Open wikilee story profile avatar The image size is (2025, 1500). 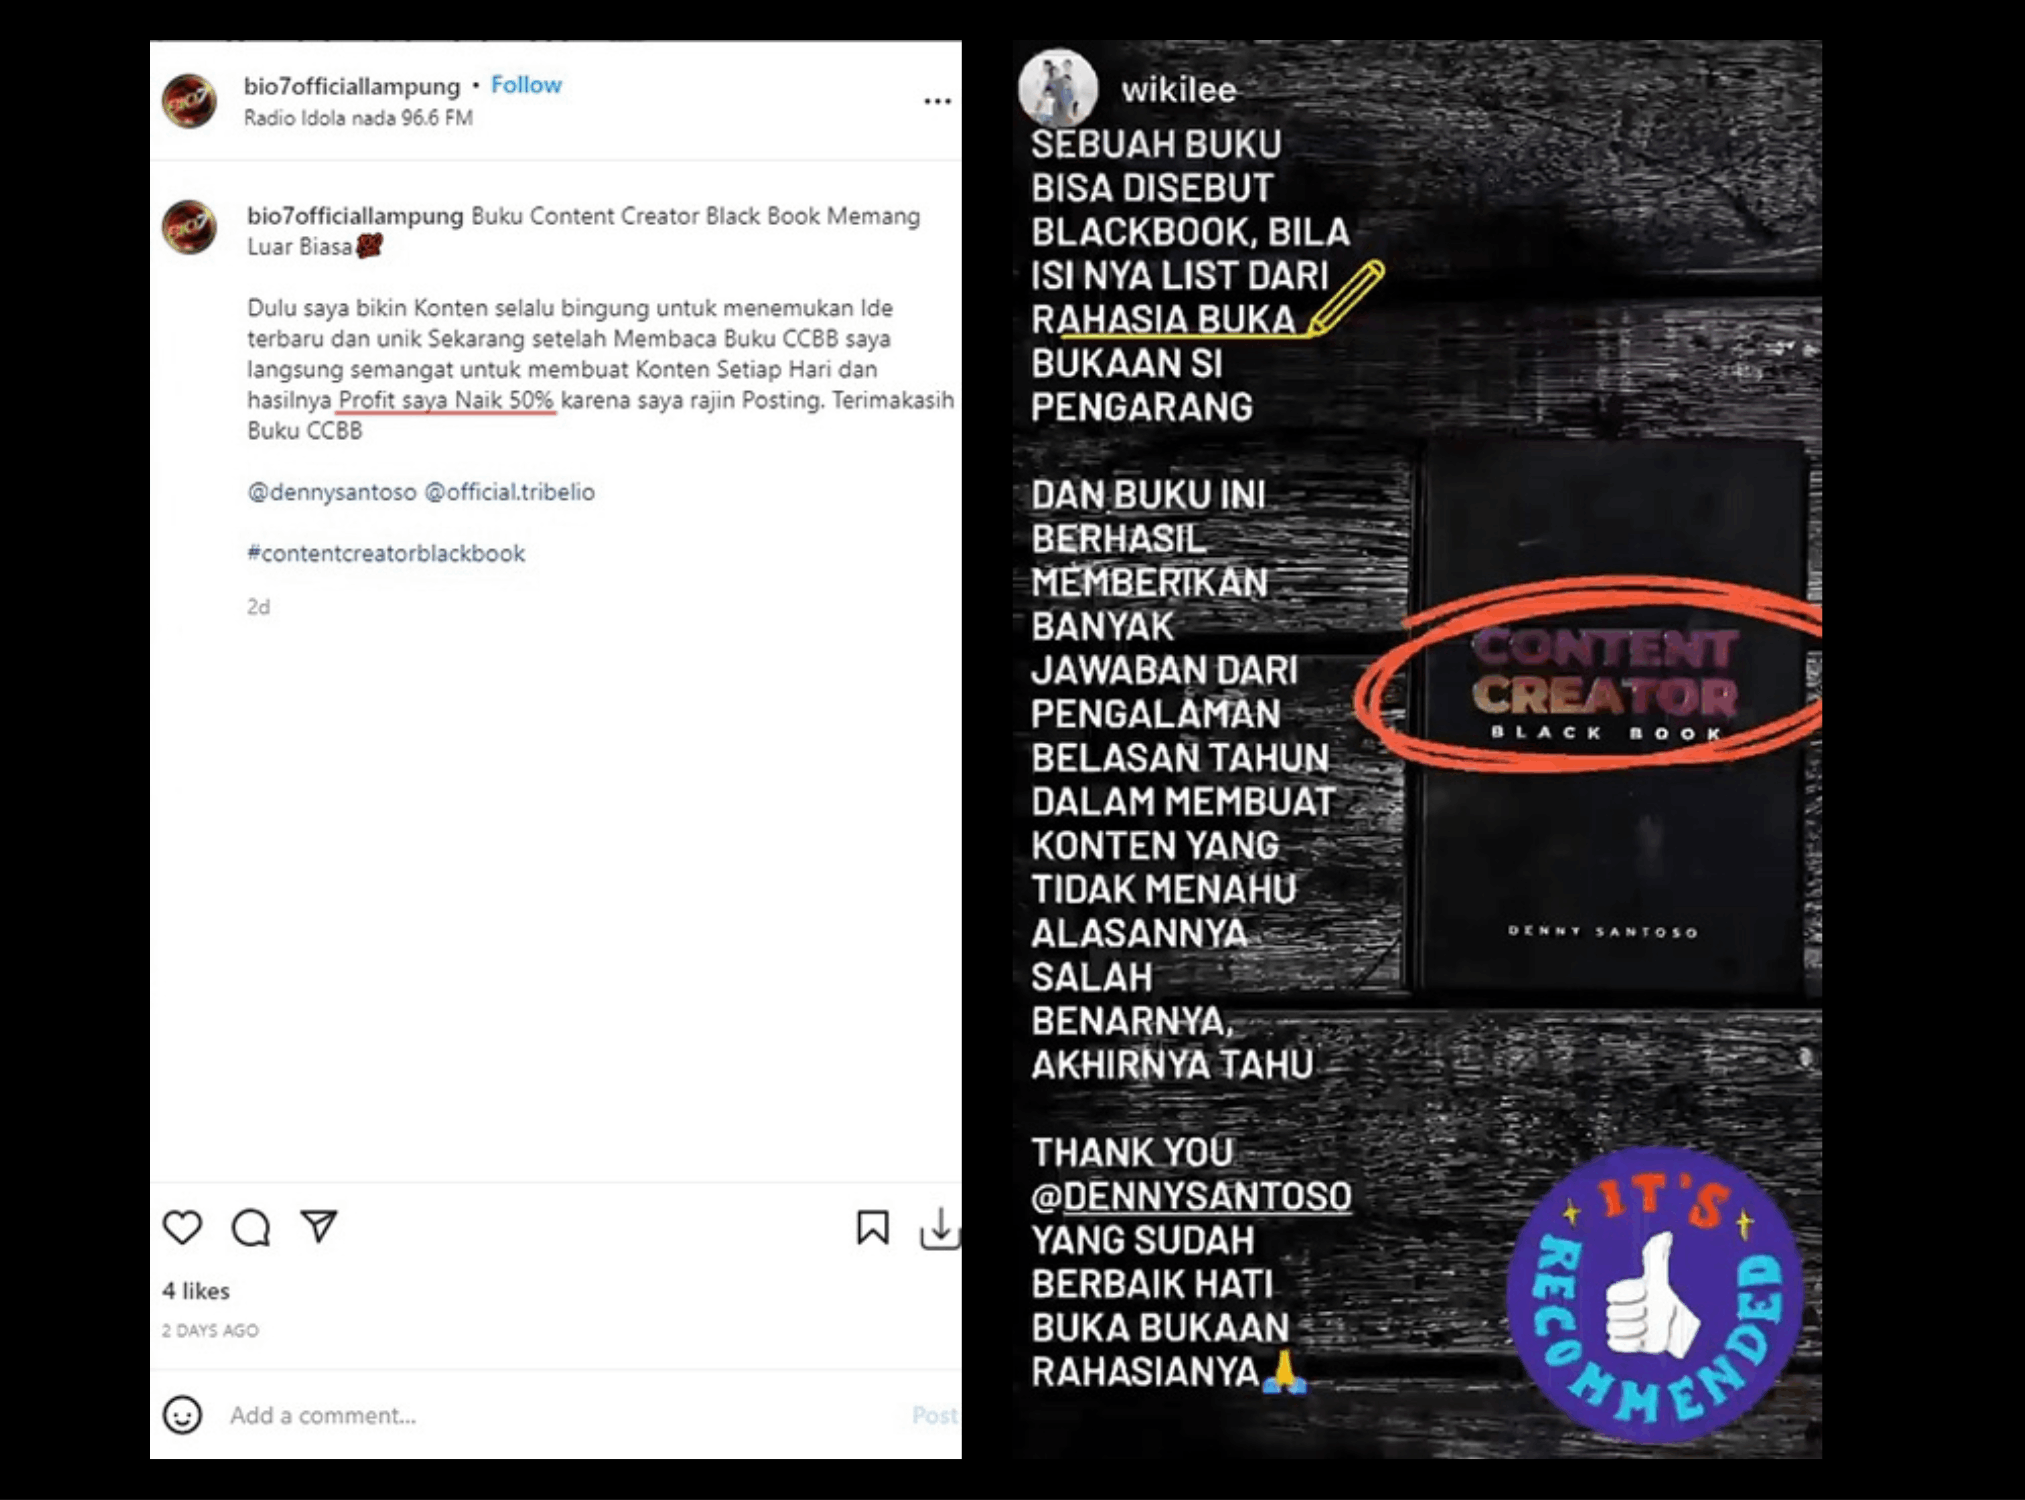1058,88
